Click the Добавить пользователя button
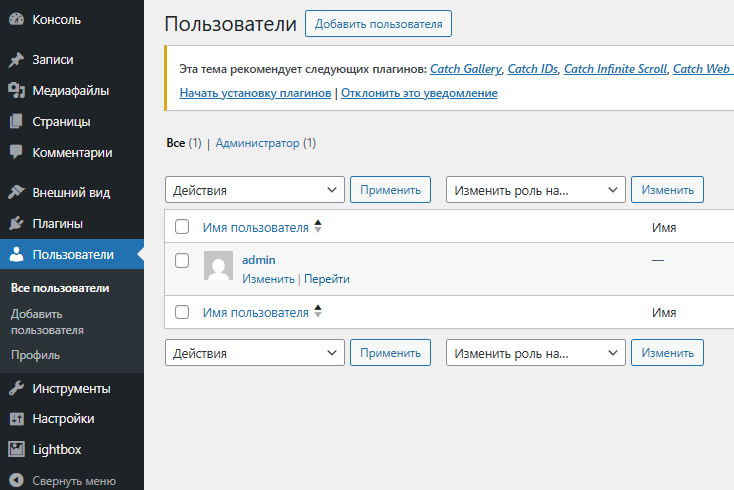Viewport: 734px width, 490px height. pos(378,24)
